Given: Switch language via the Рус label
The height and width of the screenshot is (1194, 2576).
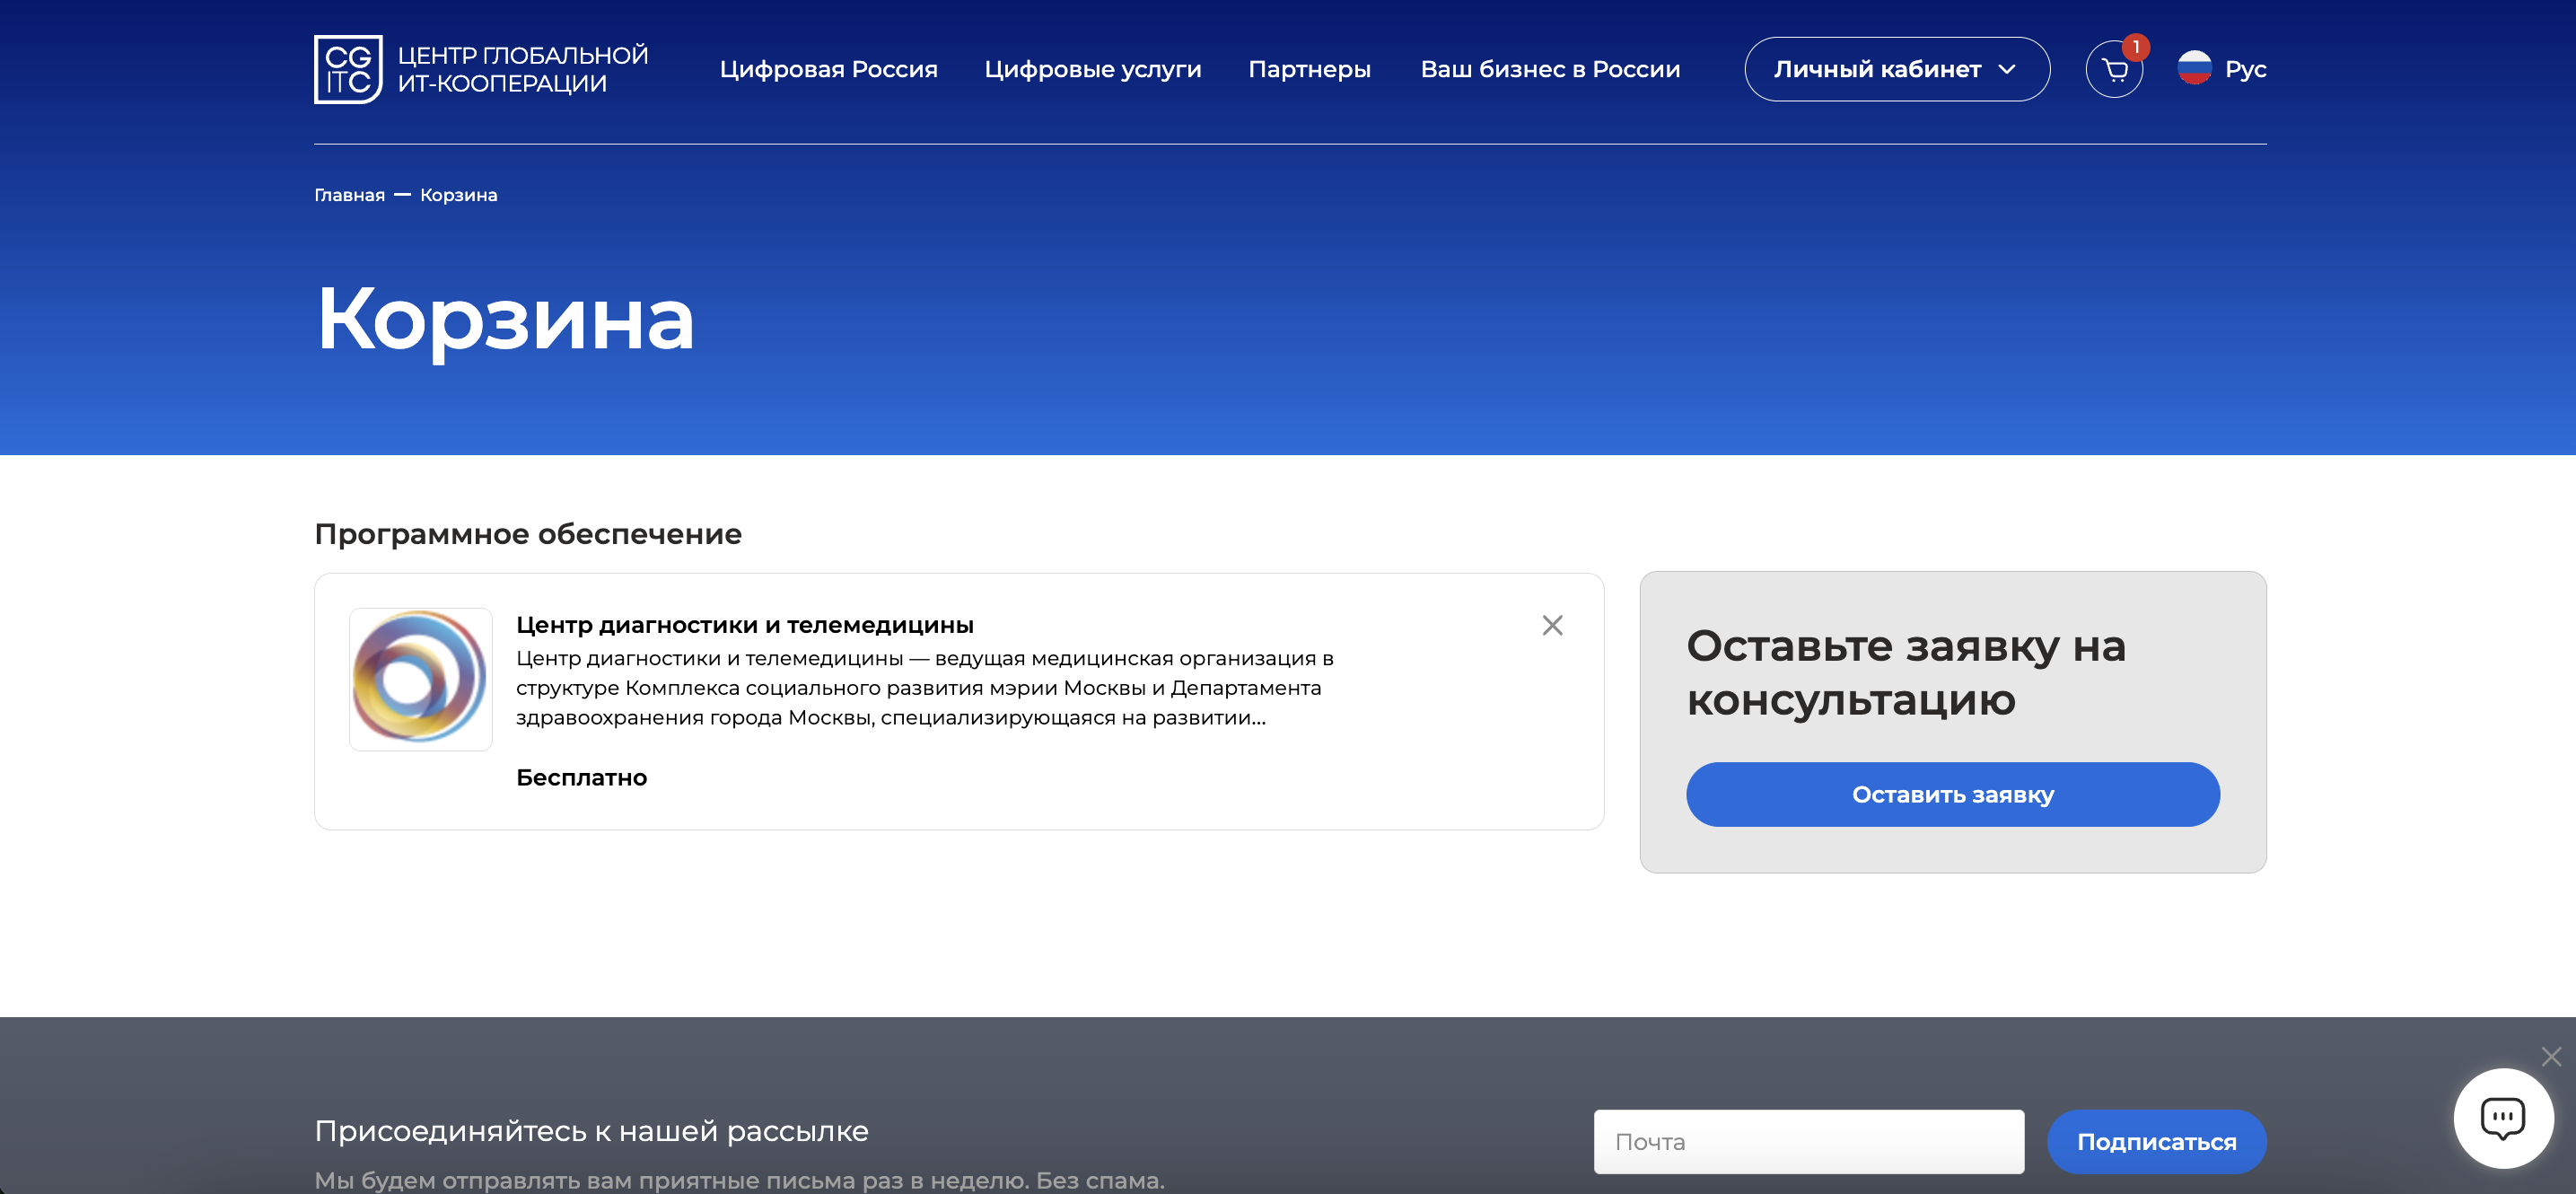Looking at the screenshot, I should (2245, 69).
